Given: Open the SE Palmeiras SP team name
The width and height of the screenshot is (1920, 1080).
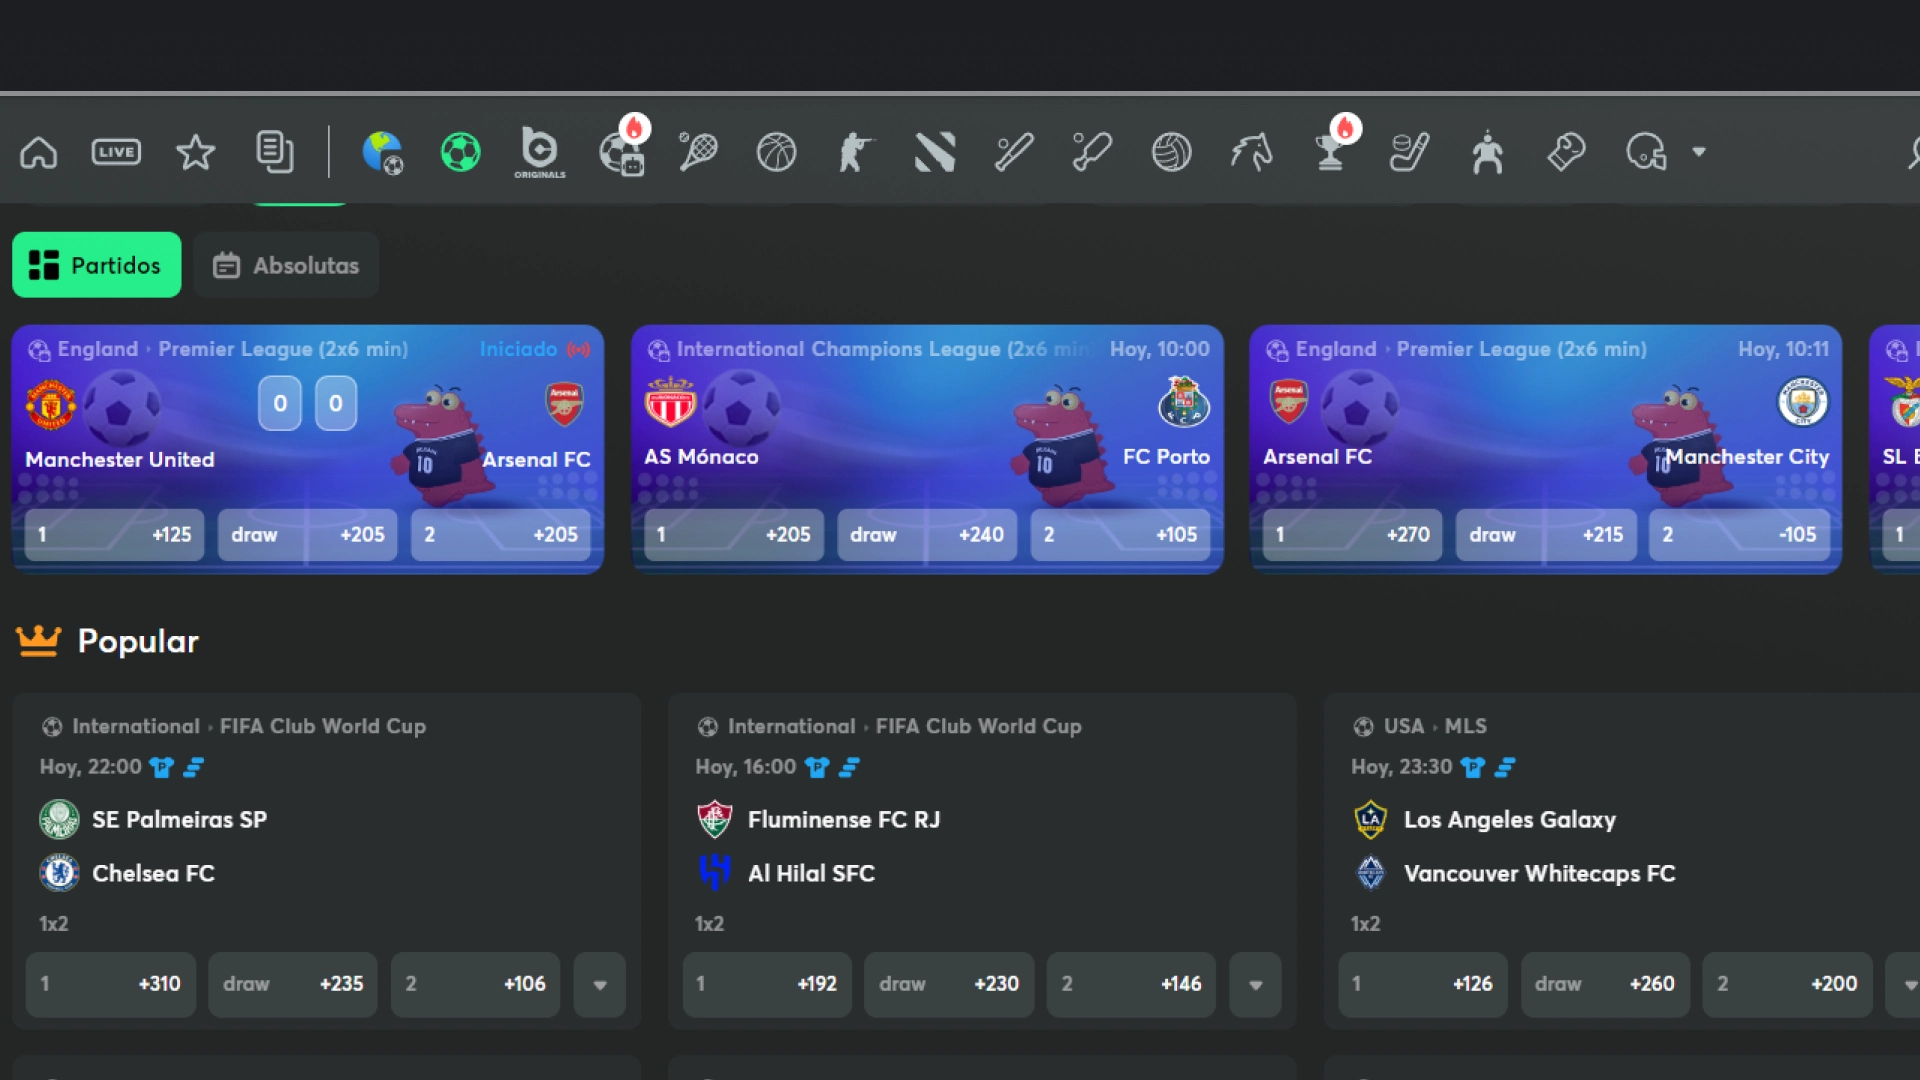Looking at the screenshot, I should (179, 819).
